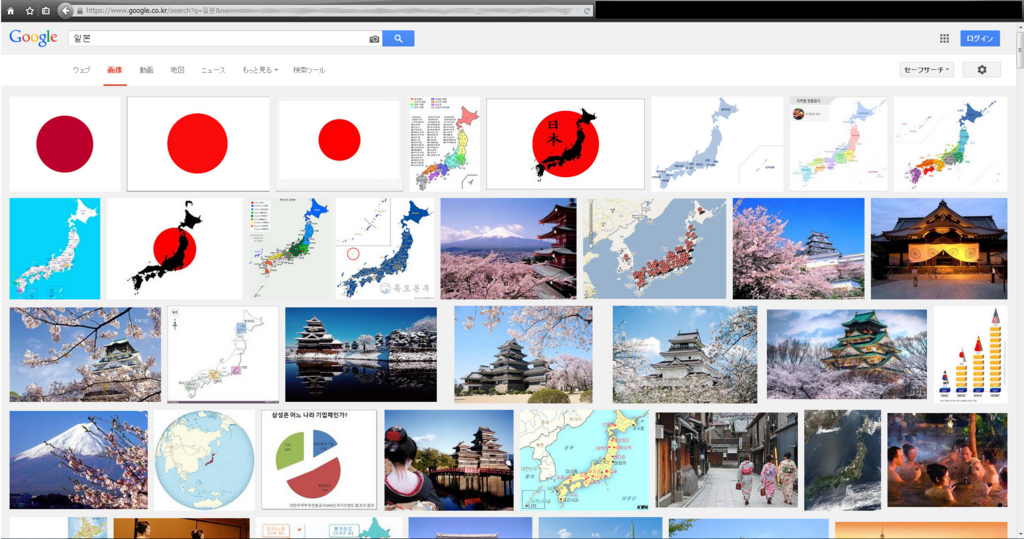Open the dark red circle flag thumbnail

[x=65, y=144]
